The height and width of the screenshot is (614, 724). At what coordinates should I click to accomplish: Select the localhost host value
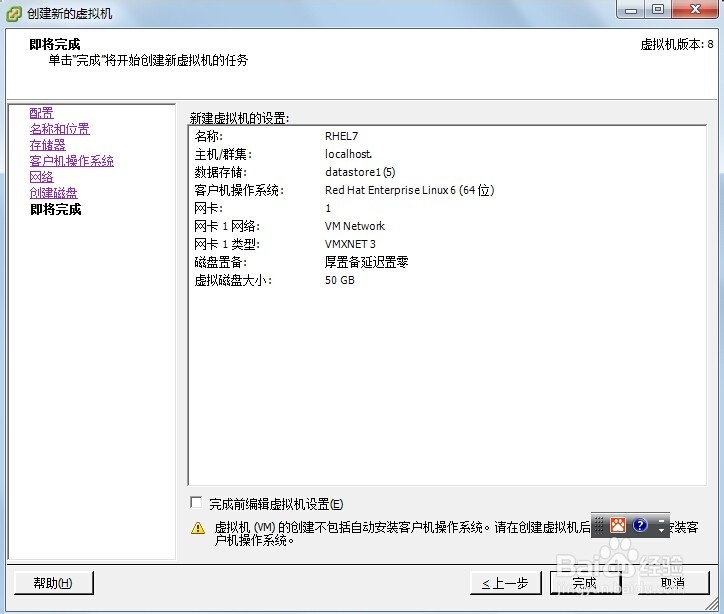348,154
